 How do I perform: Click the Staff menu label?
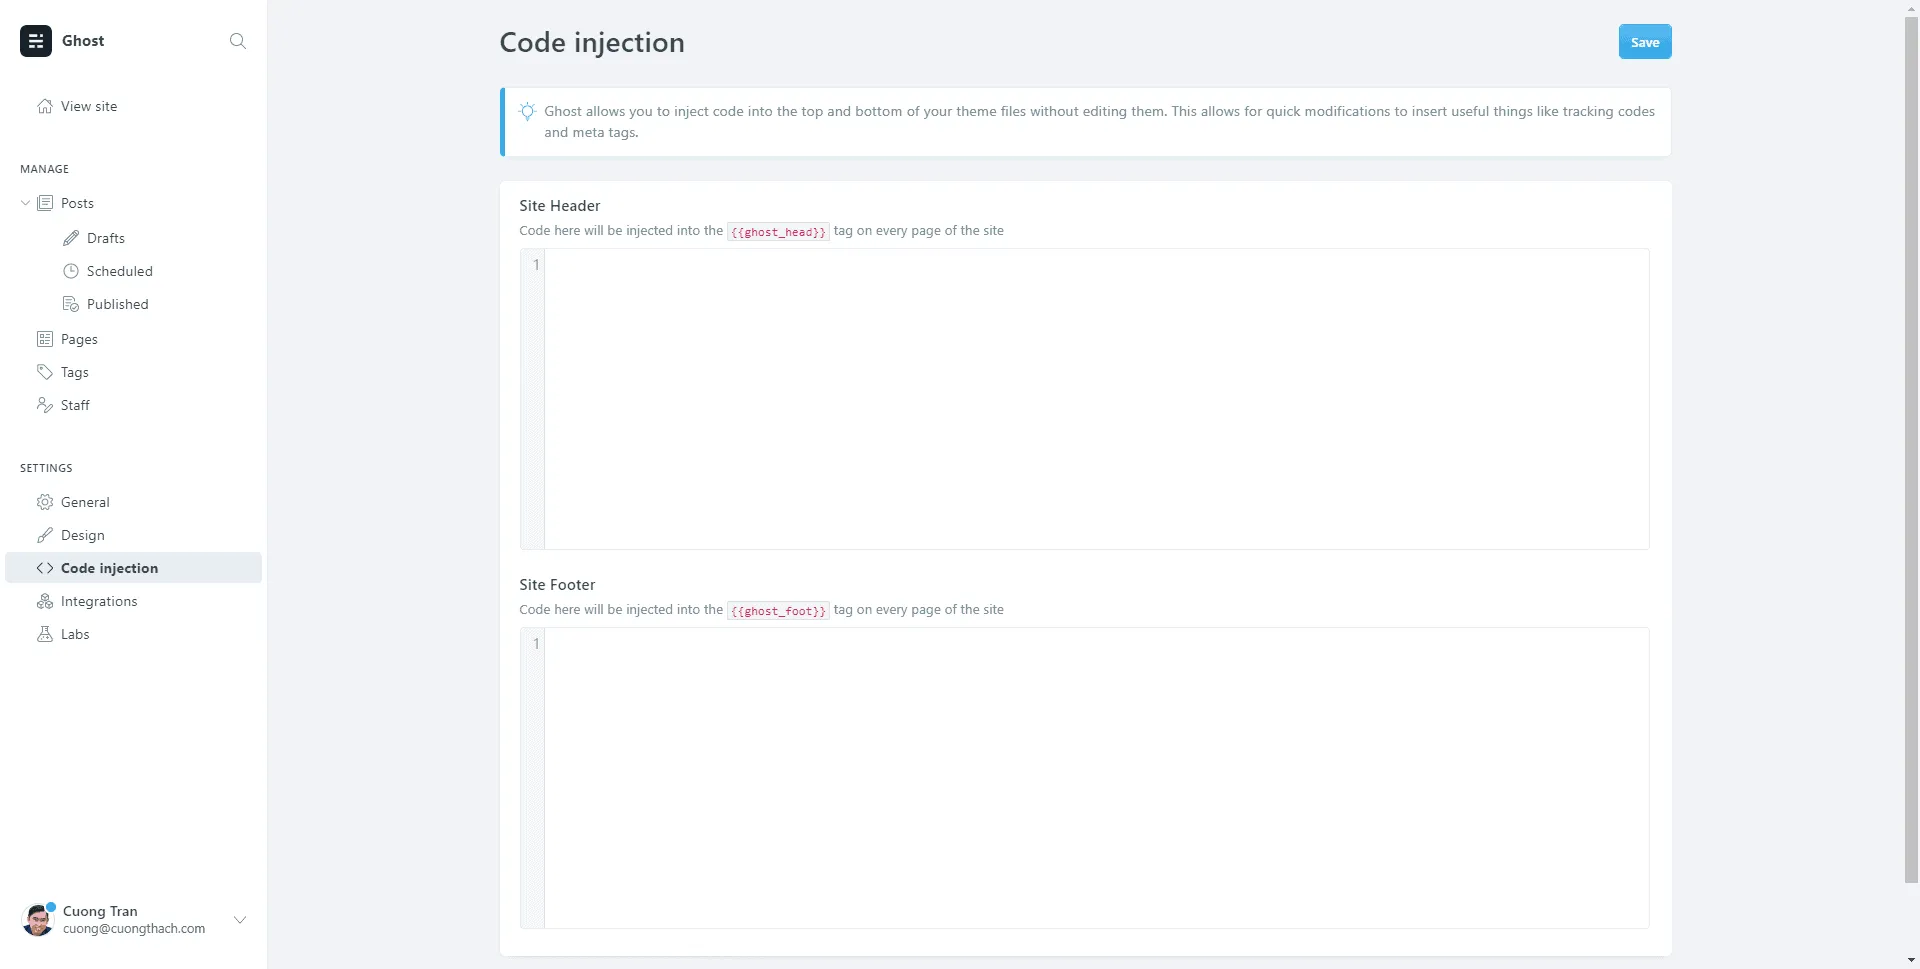click(x=75, y=405)
